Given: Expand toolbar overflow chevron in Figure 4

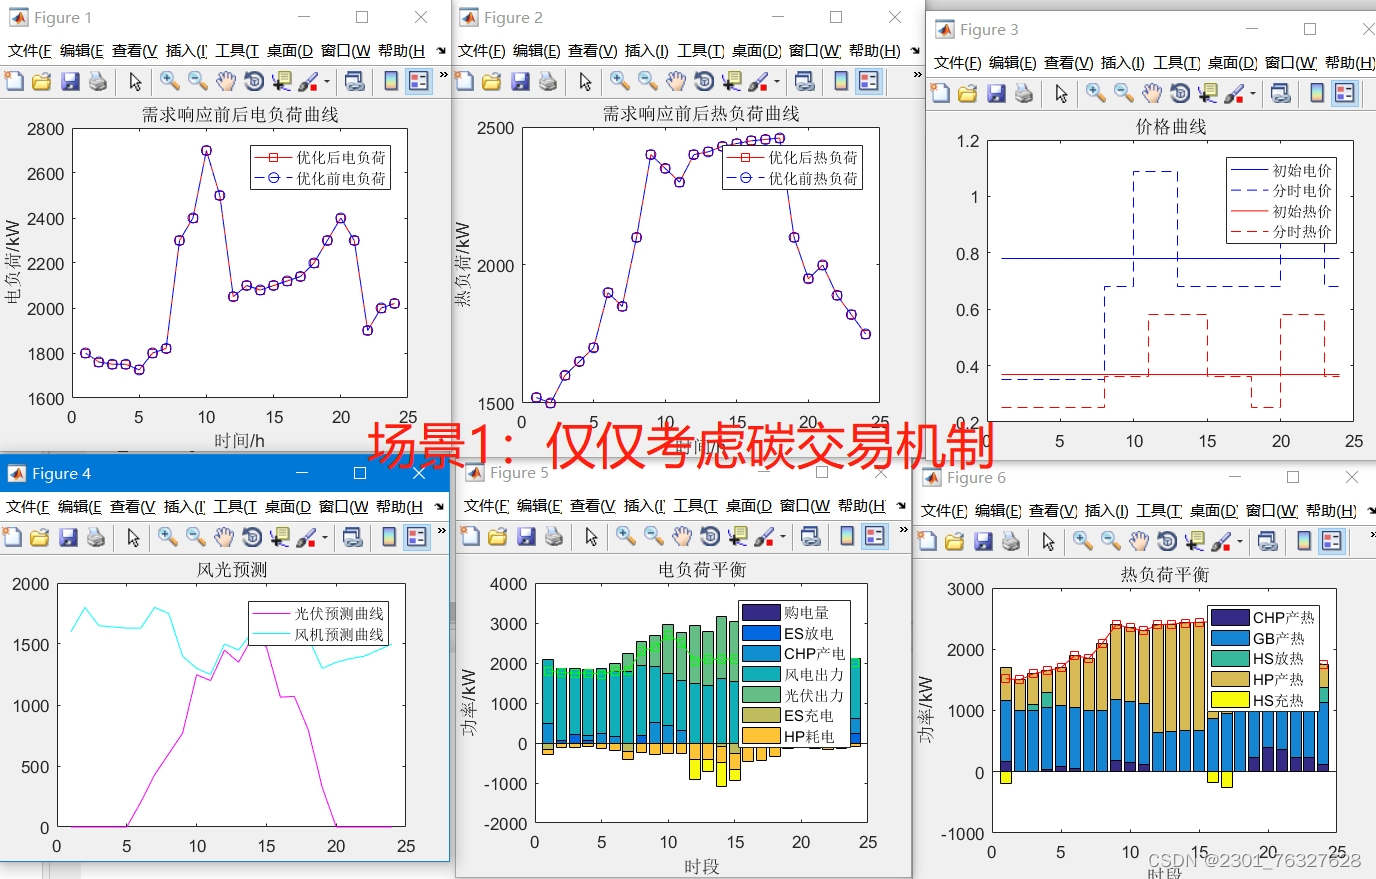Looking at the screenshot, I should click(441, 531).
